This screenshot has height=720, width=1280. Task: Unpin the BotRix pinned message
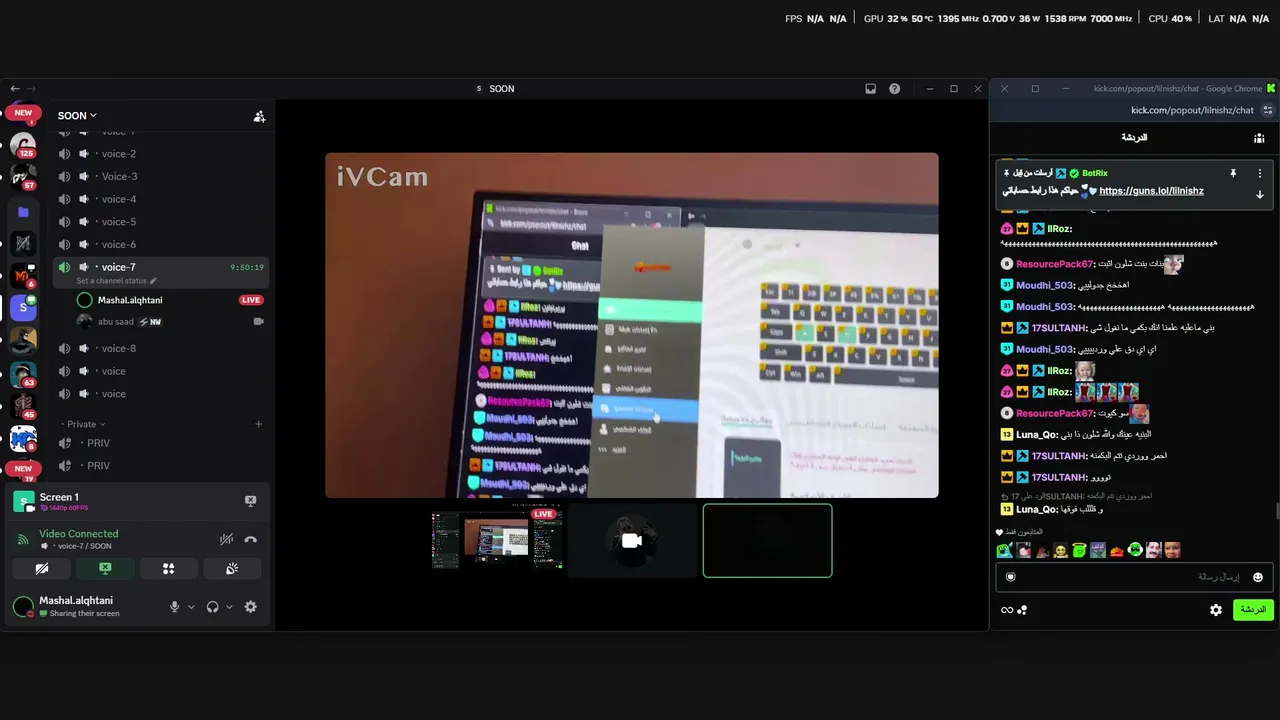click(x=1233, y=173)
